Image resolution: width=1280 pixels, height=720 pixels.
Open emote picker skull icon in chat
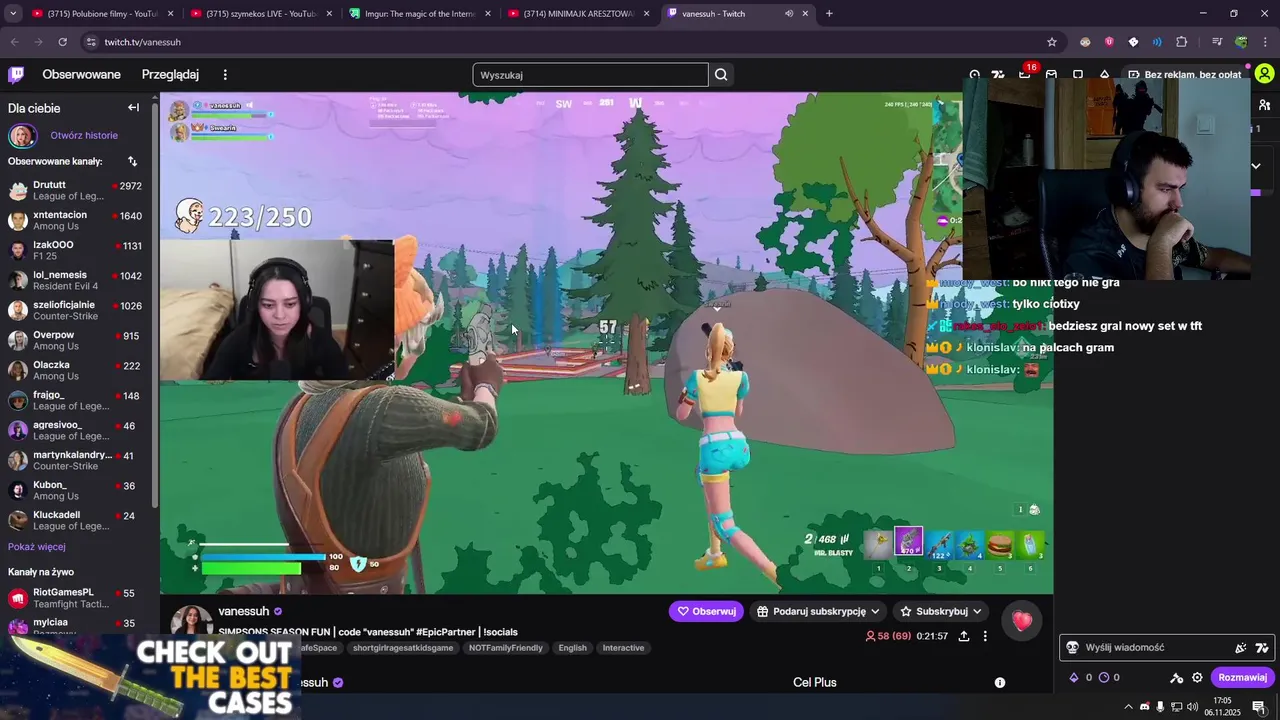pos(1073,648)
